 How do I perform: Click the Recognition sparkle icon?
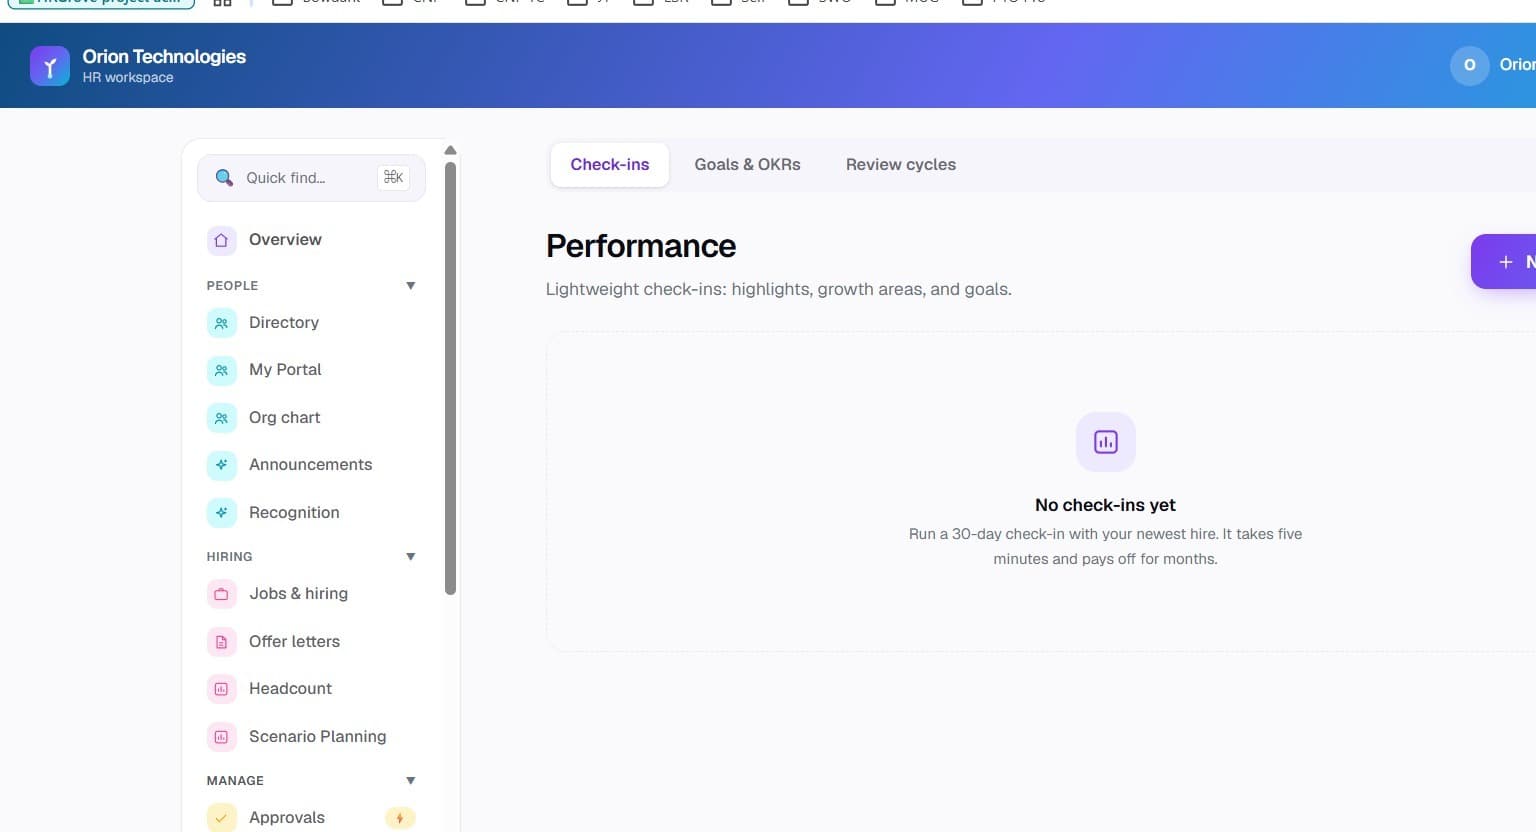pyautogui.click(x=221, y=513)
